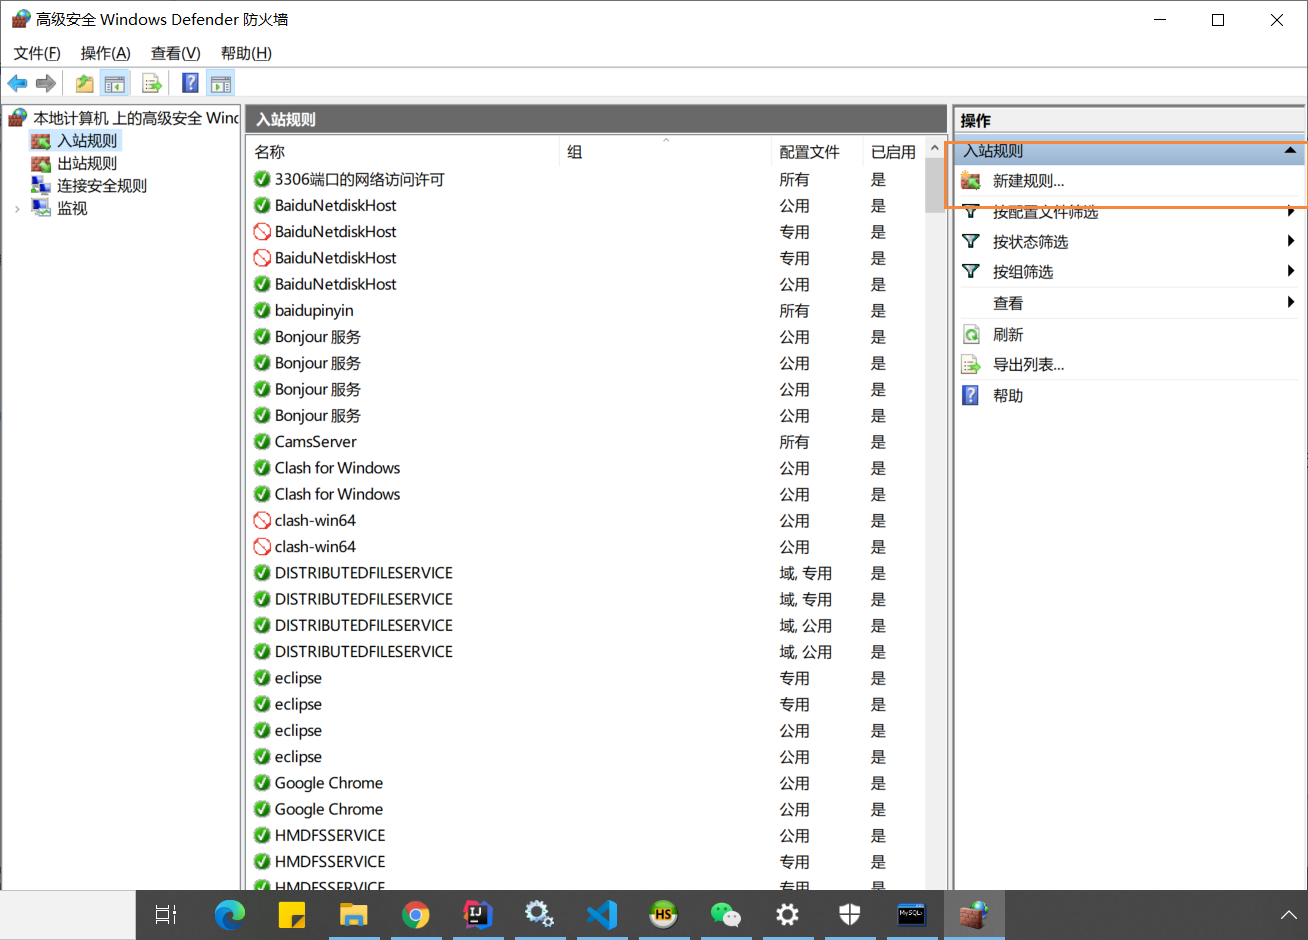Click the green check icon of 3306端口 rule
Viewport: 1308px width, 940px height.
tap(262, 179)
